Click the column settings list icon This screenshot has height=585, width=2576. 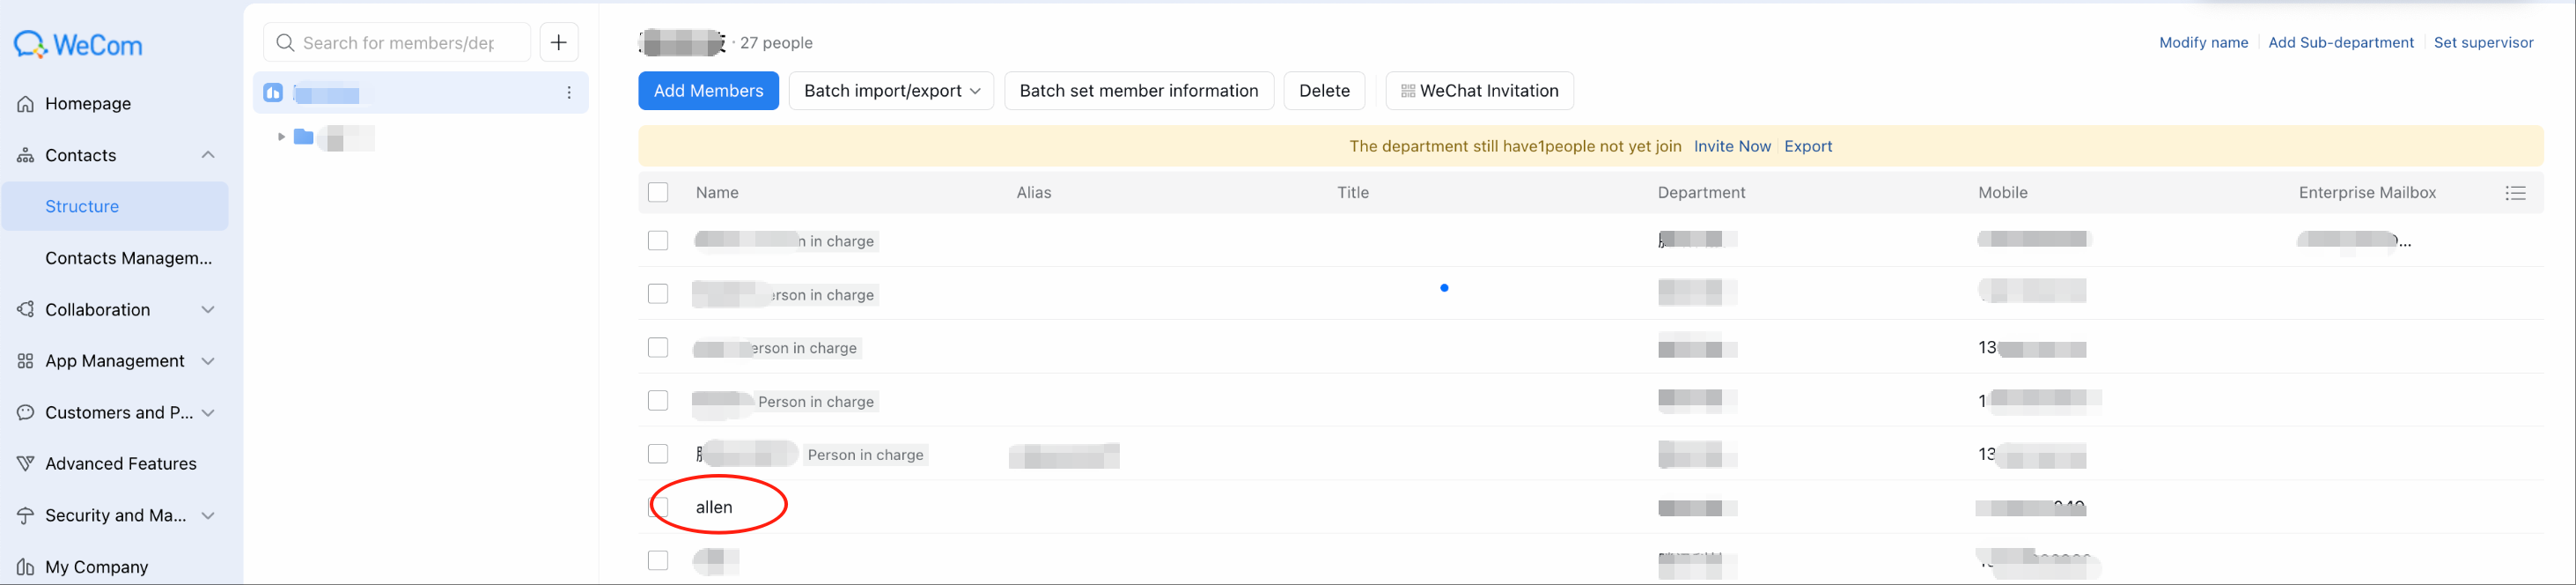coord(2515,193)
